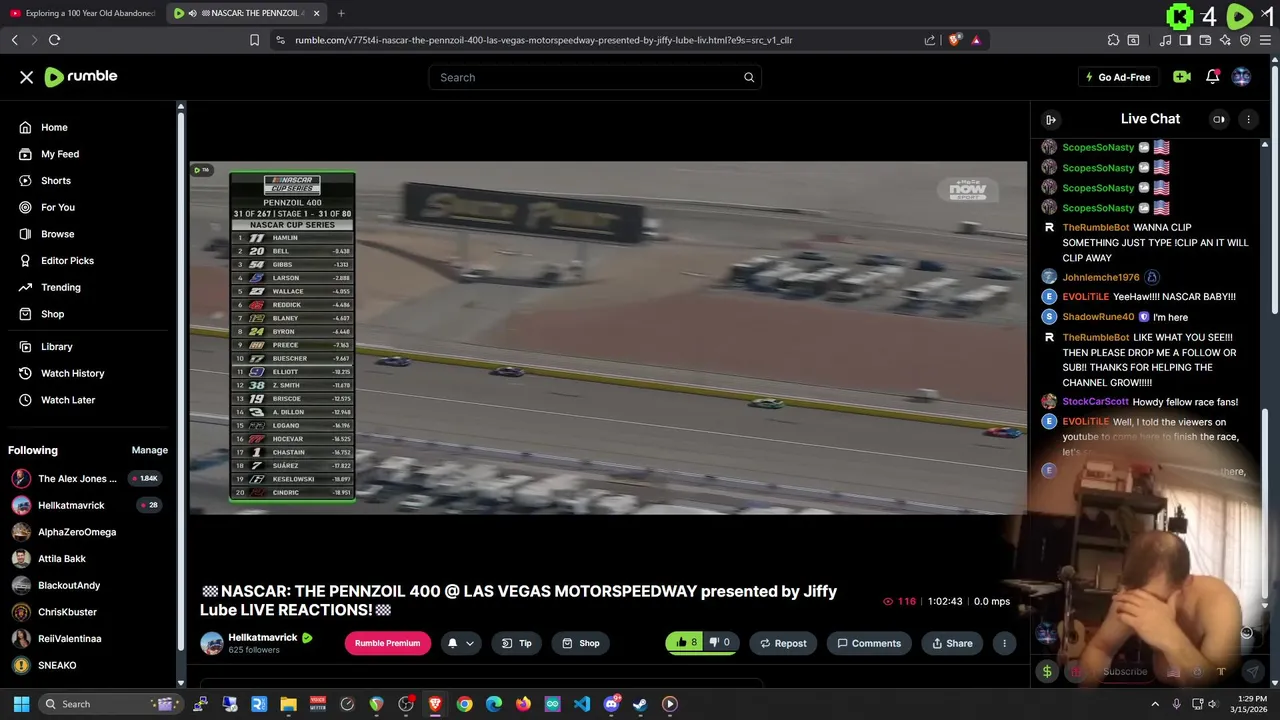
Task: Repost this livestream
Action: click(x=782, y=643)
